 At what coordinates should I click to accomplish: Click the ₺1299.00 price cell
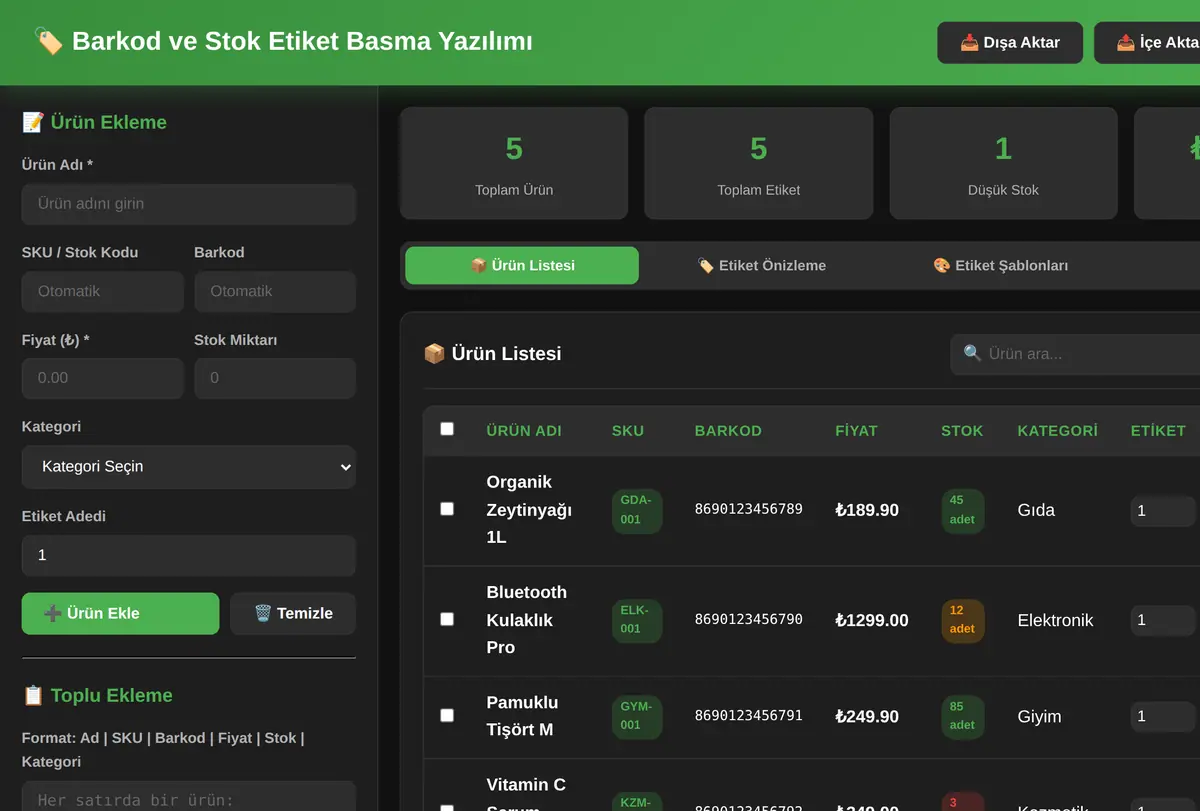click(872, 620)
